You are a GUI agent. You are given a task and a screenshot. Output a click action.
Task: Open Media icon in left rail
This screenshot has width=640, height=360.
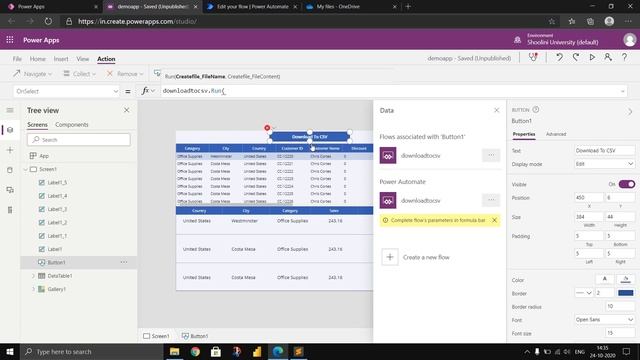[10, 190]
